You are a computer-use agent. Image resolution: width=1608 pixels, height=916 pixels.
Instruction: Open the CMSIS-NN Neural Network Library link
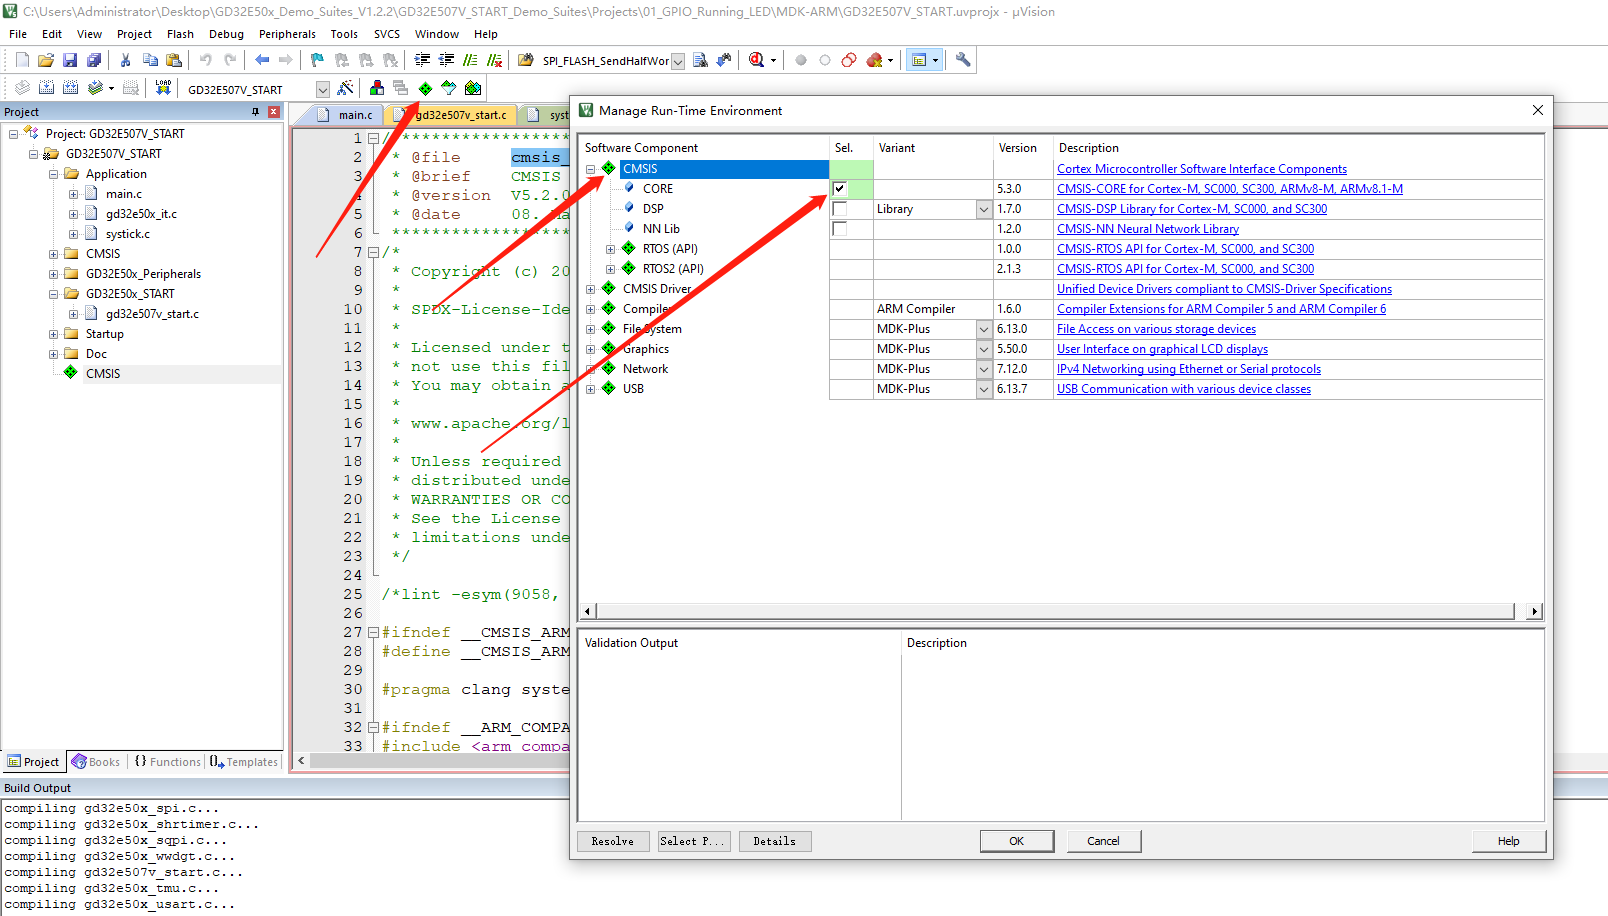(x=1148, y=229)
